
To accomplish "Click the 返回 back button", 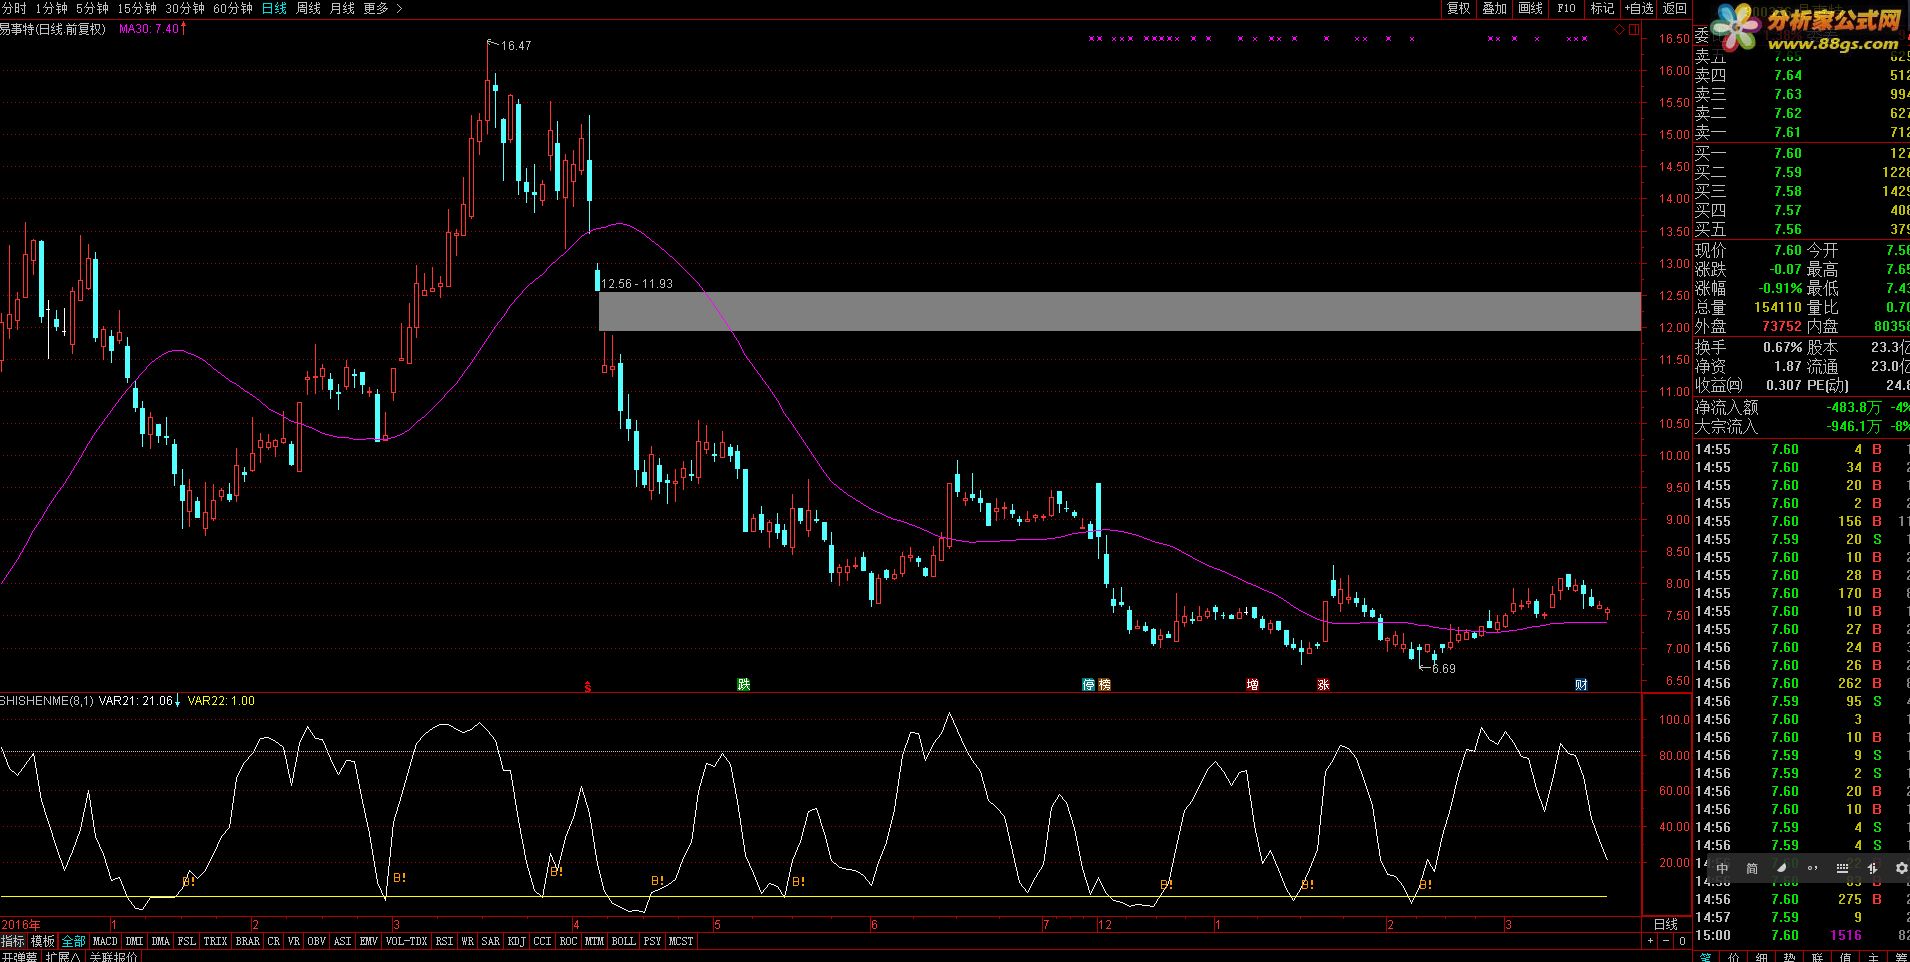I will point(1675,8).
